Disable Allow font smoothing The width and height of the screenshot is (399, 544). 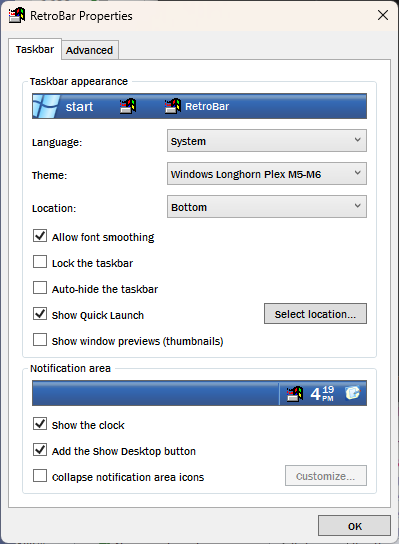[x=40, y=236]
